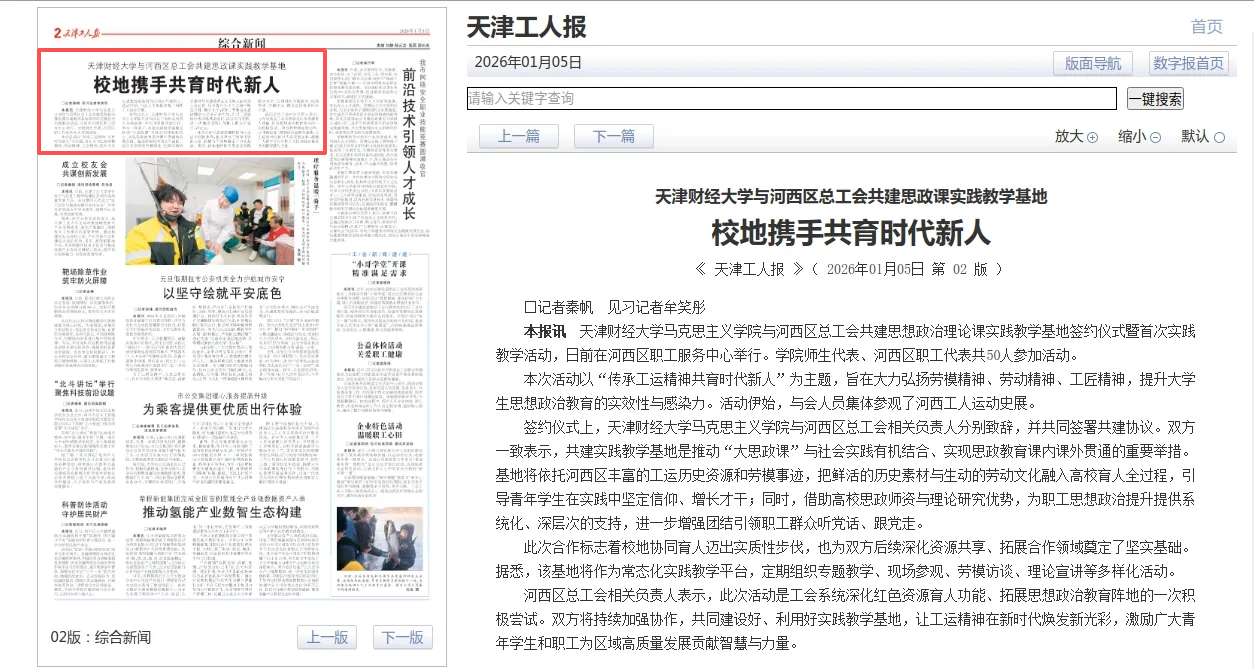Switch to next page with 下一版
The height and width of the screenshot is (669, 1254).
[403, 638]
